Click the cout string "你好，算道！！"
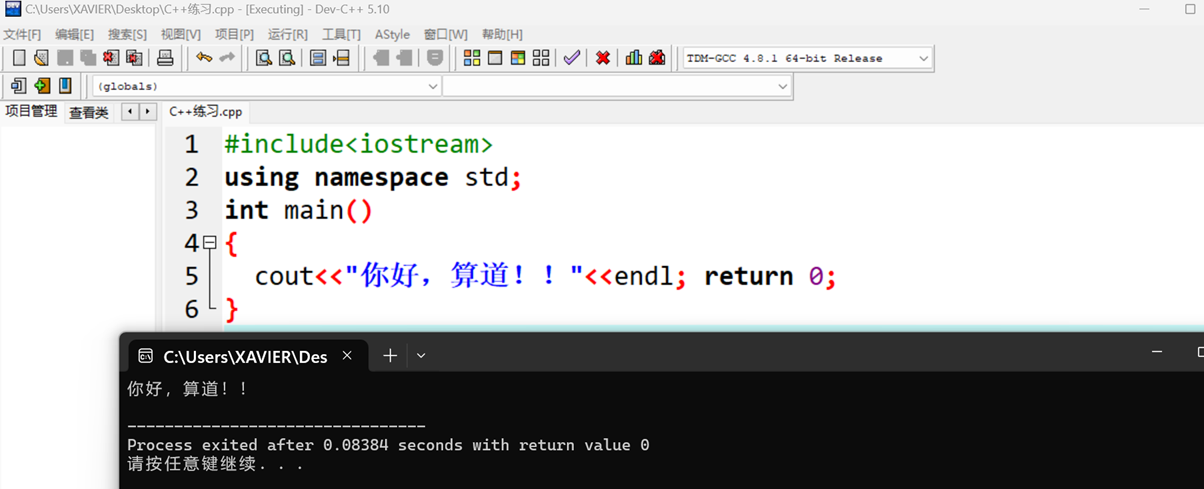 tap(464, 276)
